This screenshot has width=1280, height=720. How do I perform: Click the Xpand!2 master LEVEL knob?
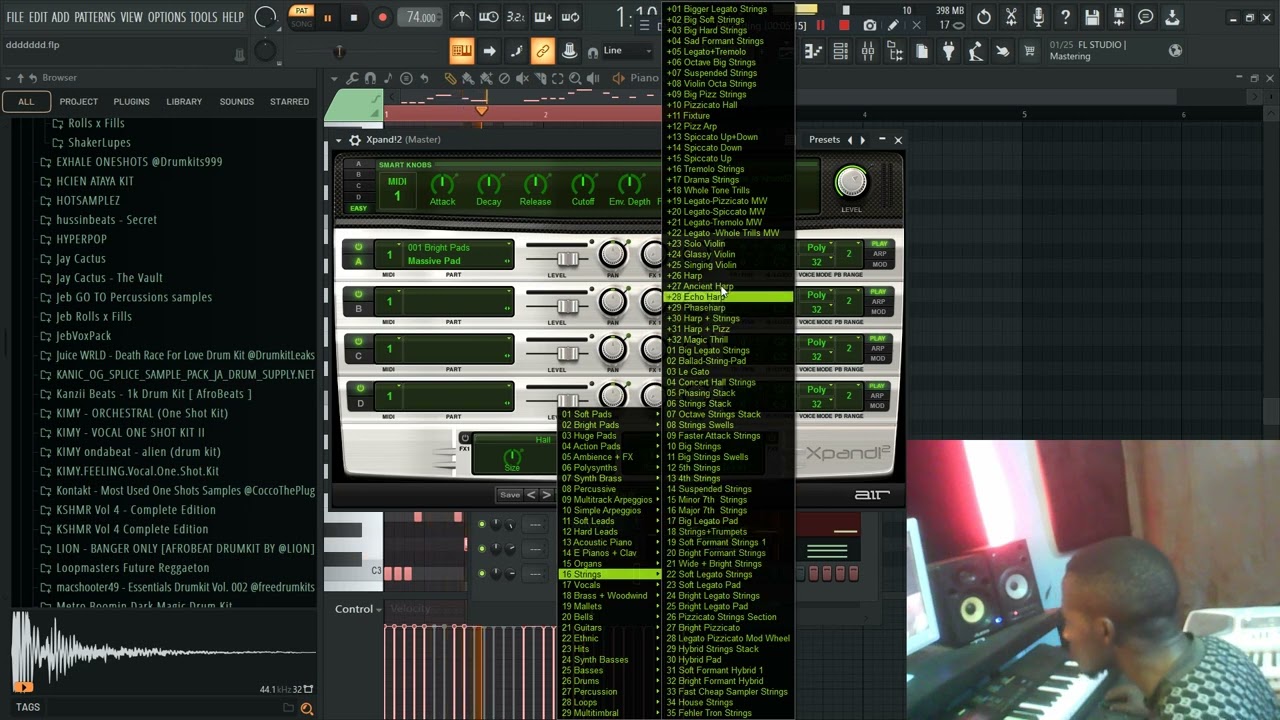pos(851,183)
